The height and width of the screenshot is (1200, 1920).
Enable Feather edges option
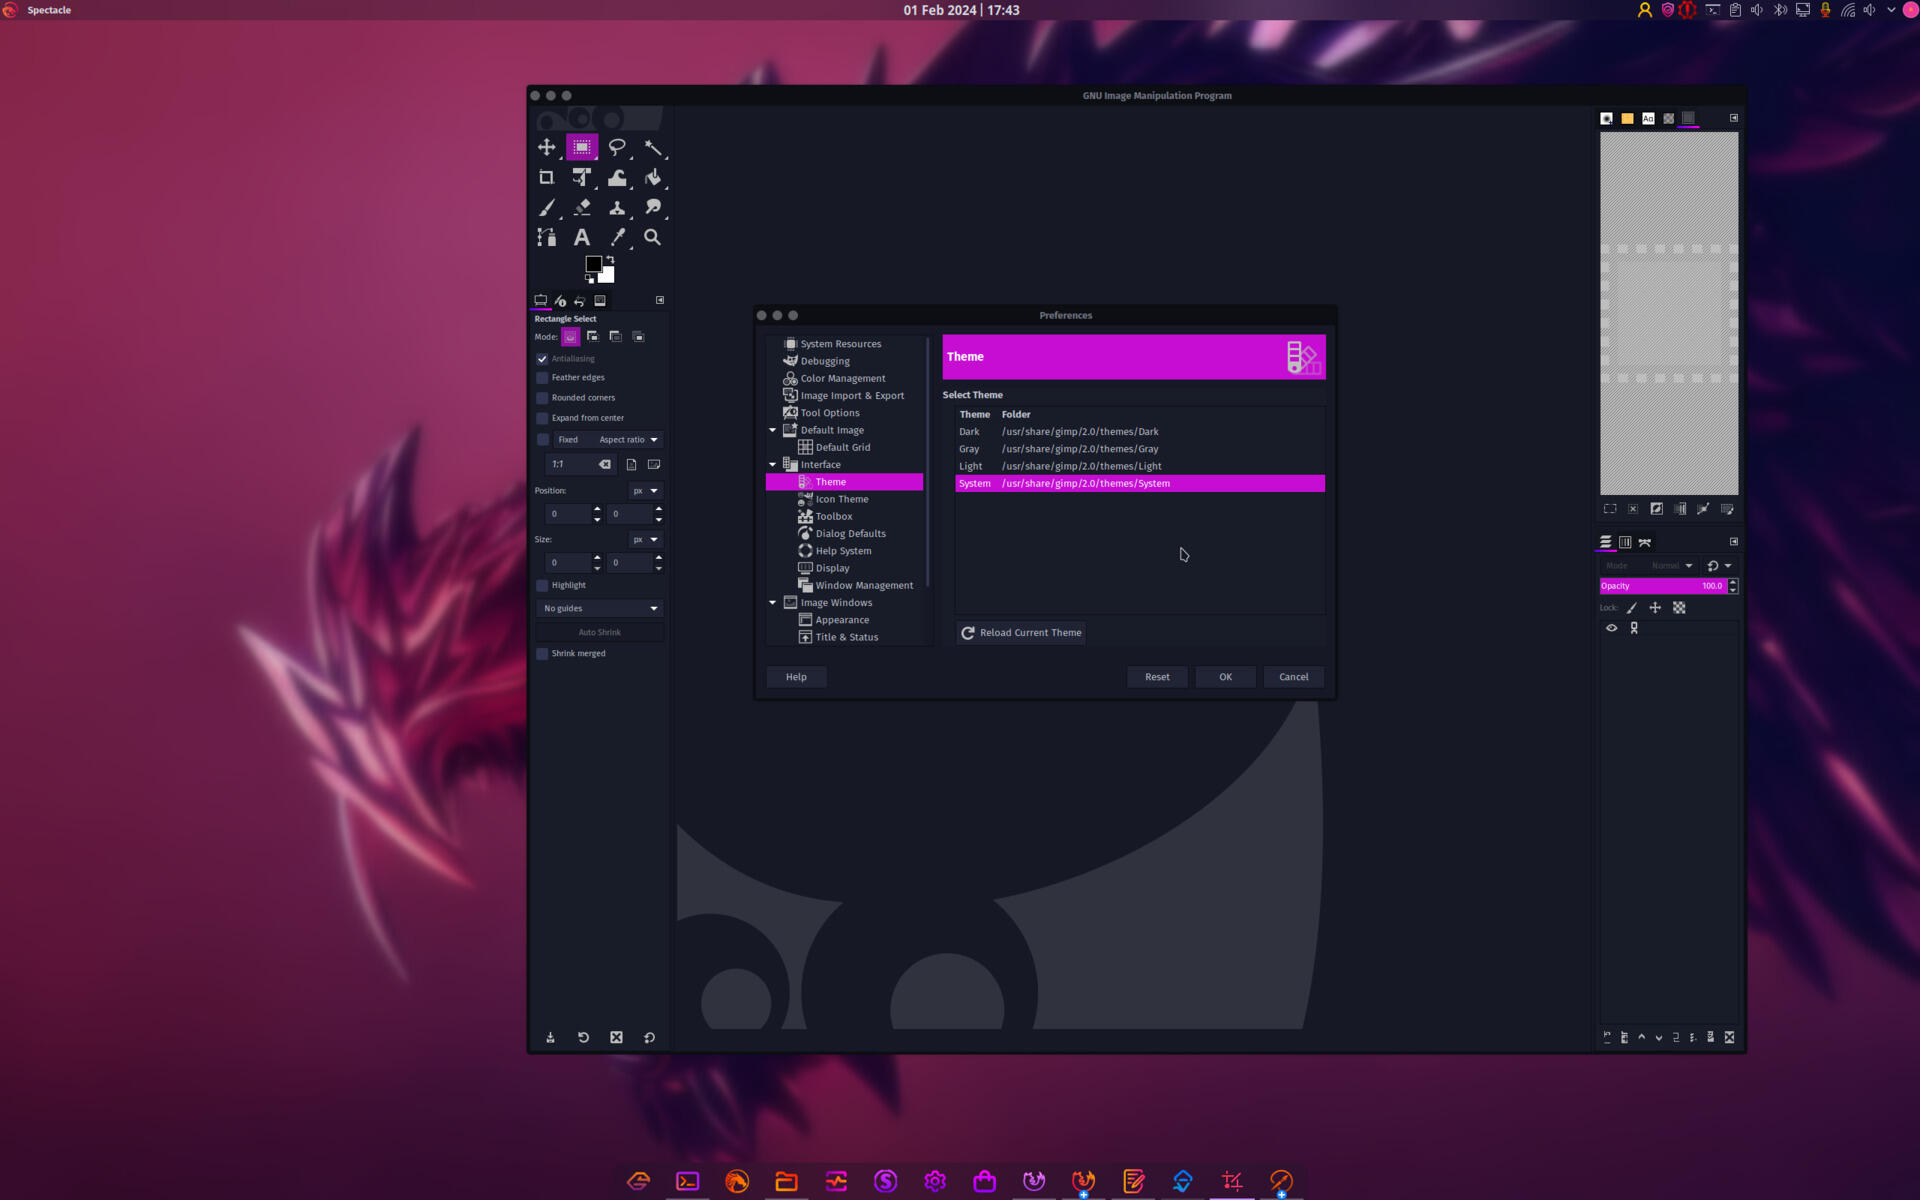click(x=543, y=377)
